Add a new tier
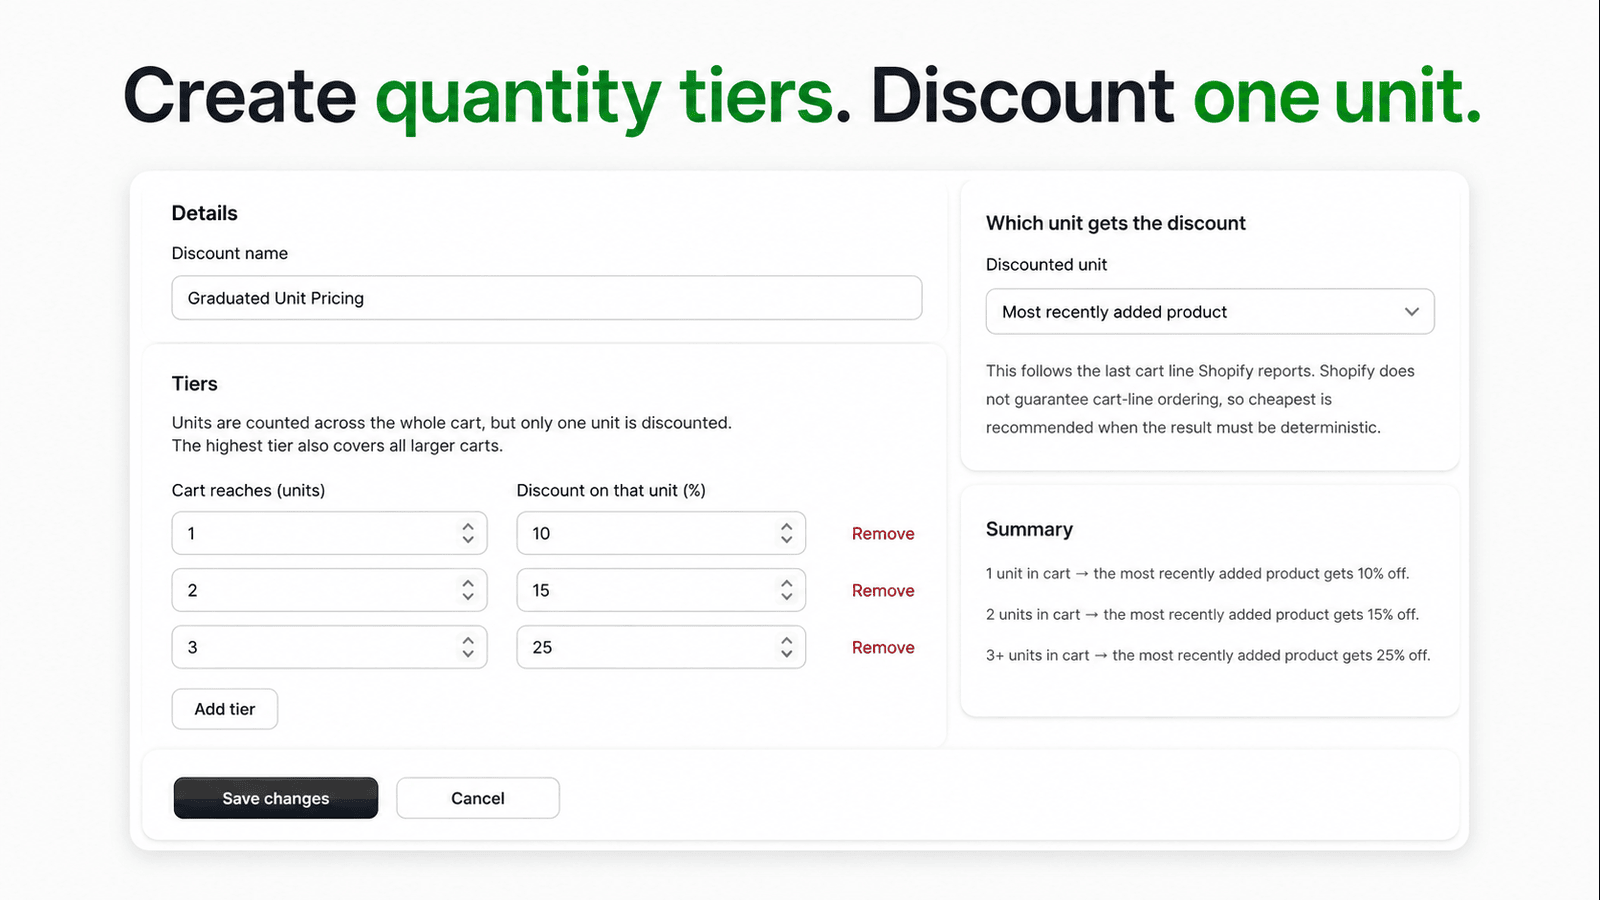The height and width of the screenshot is (900, 1600). click(x=225, y=709)
